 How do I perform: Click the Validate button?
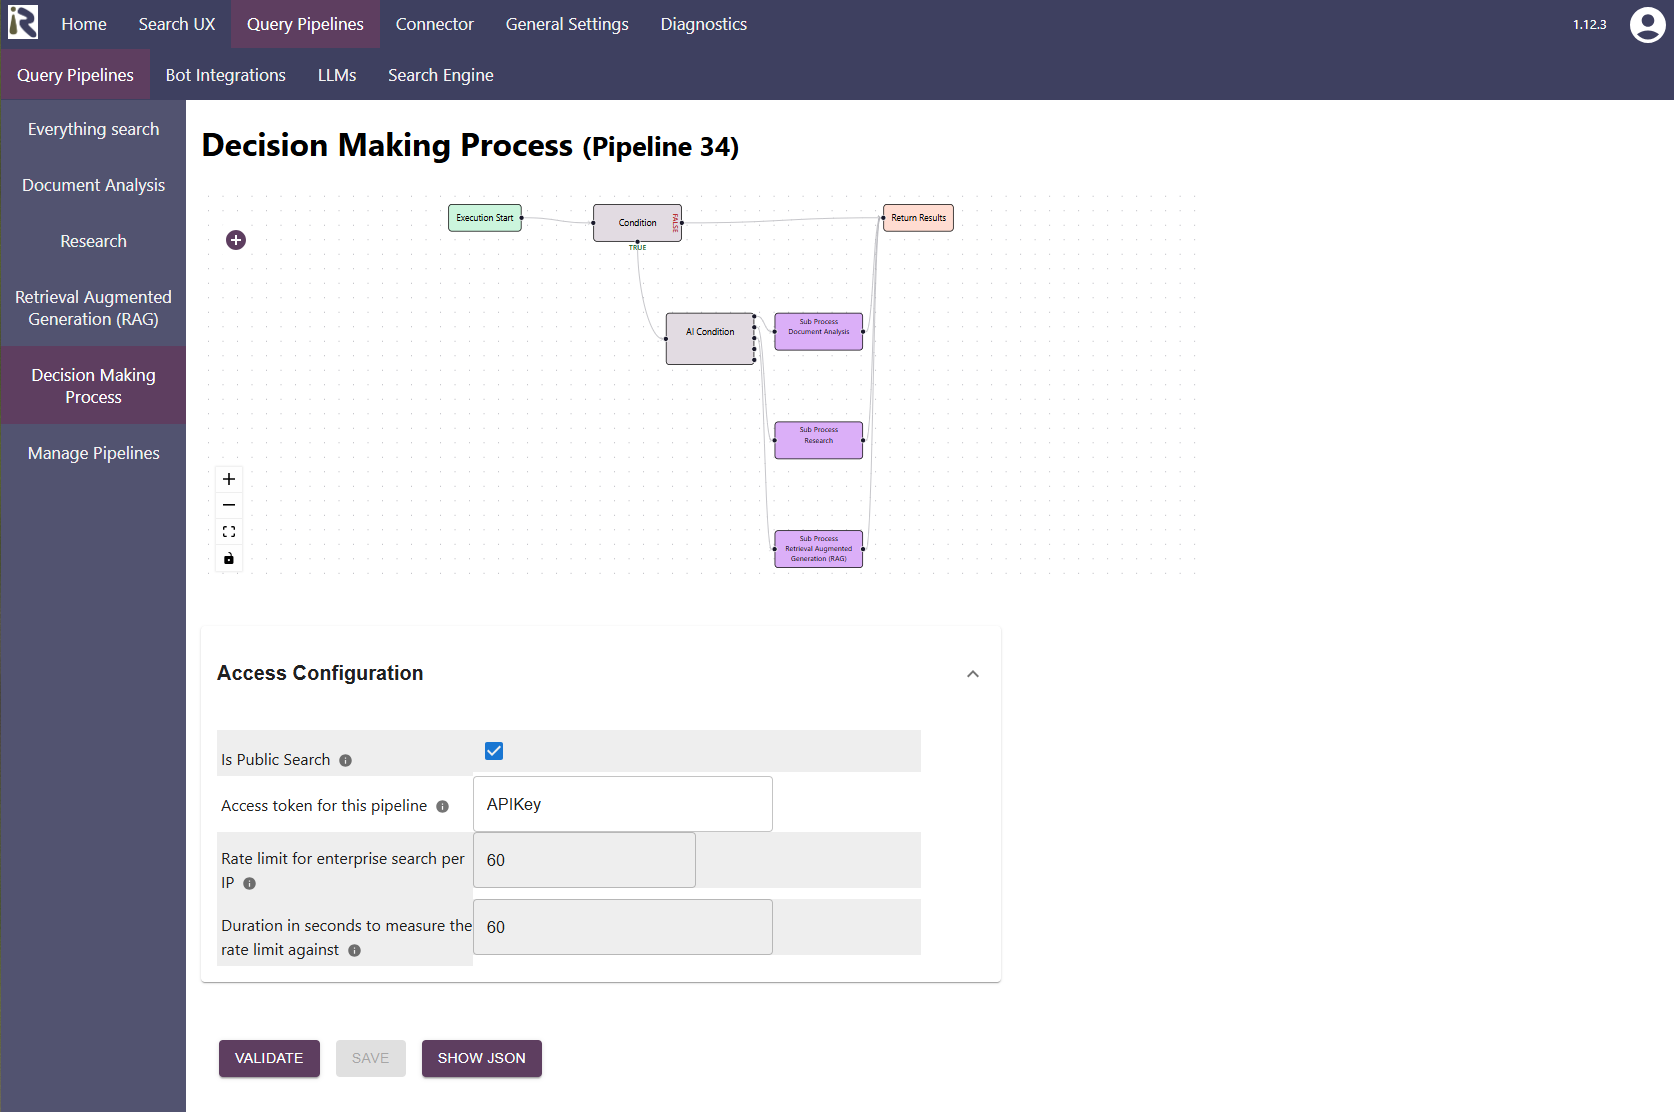click(269, 1058)
